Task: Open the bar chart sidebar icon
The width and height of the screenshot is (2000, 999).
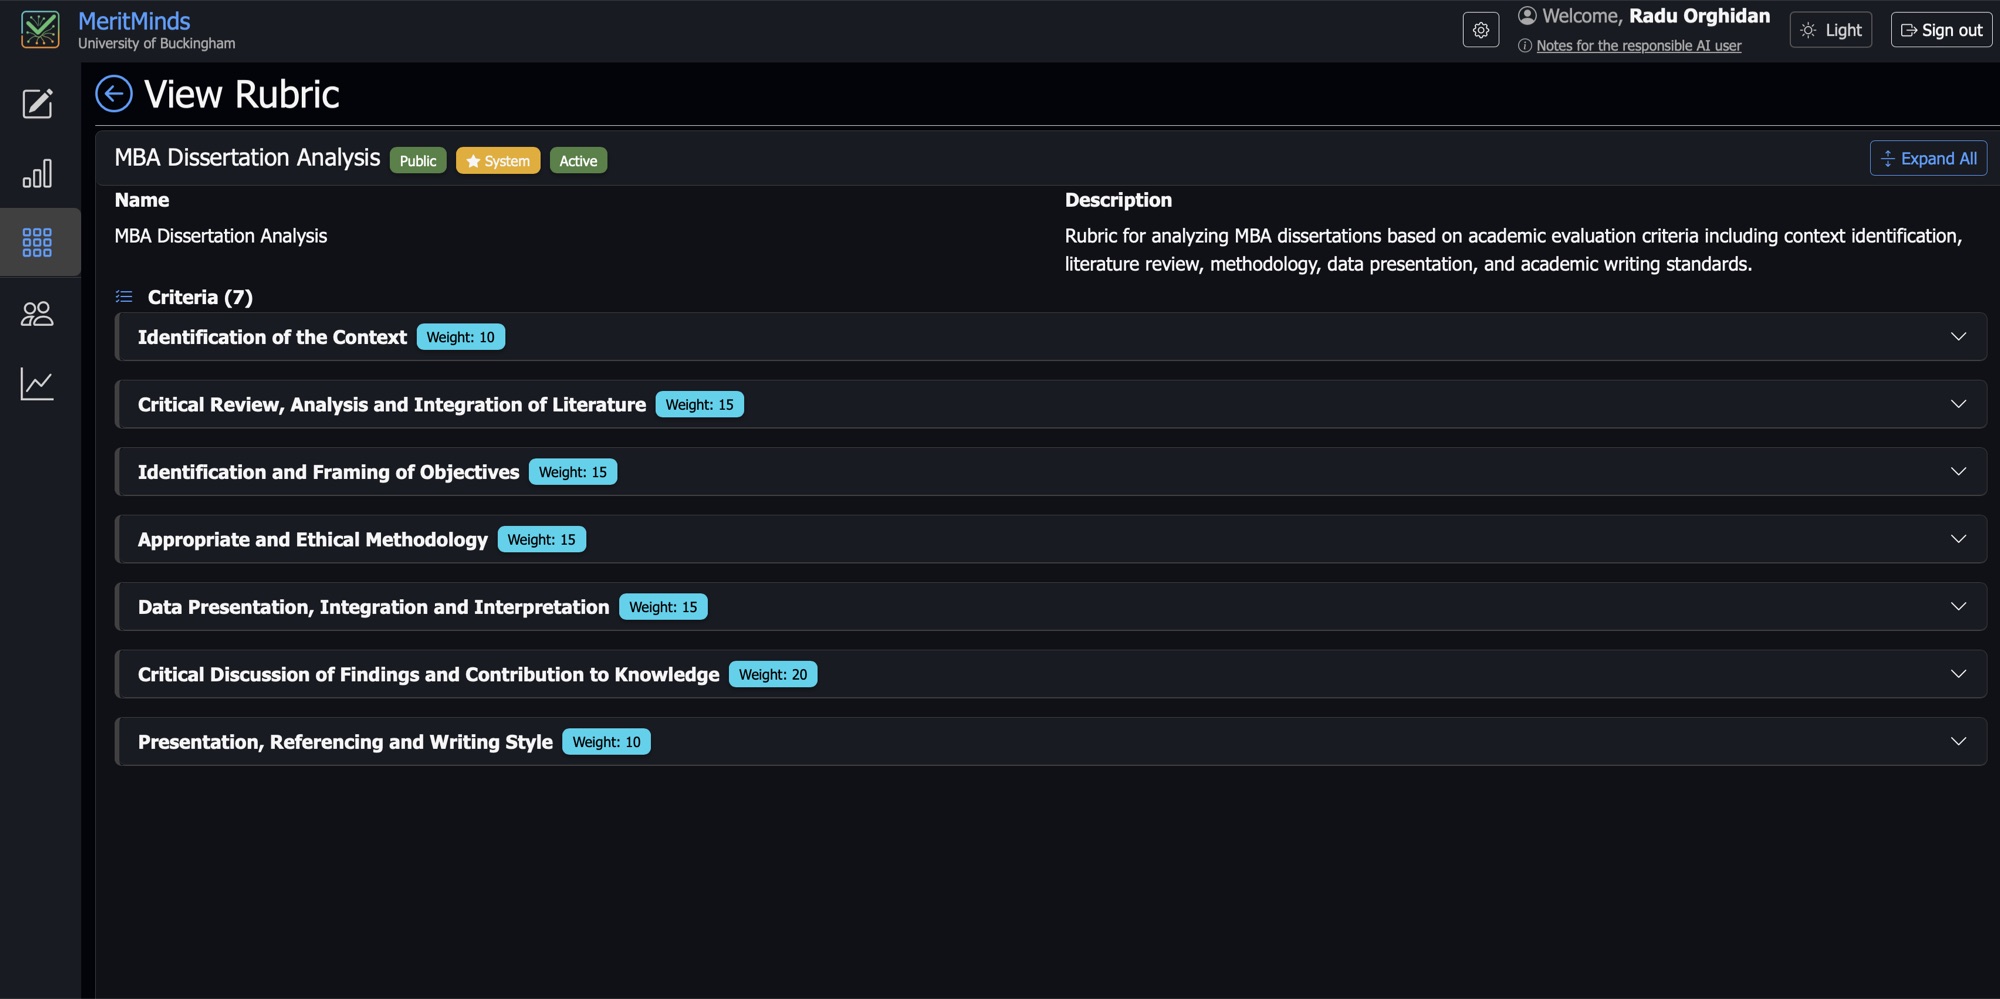Action: tap(37, 173)
